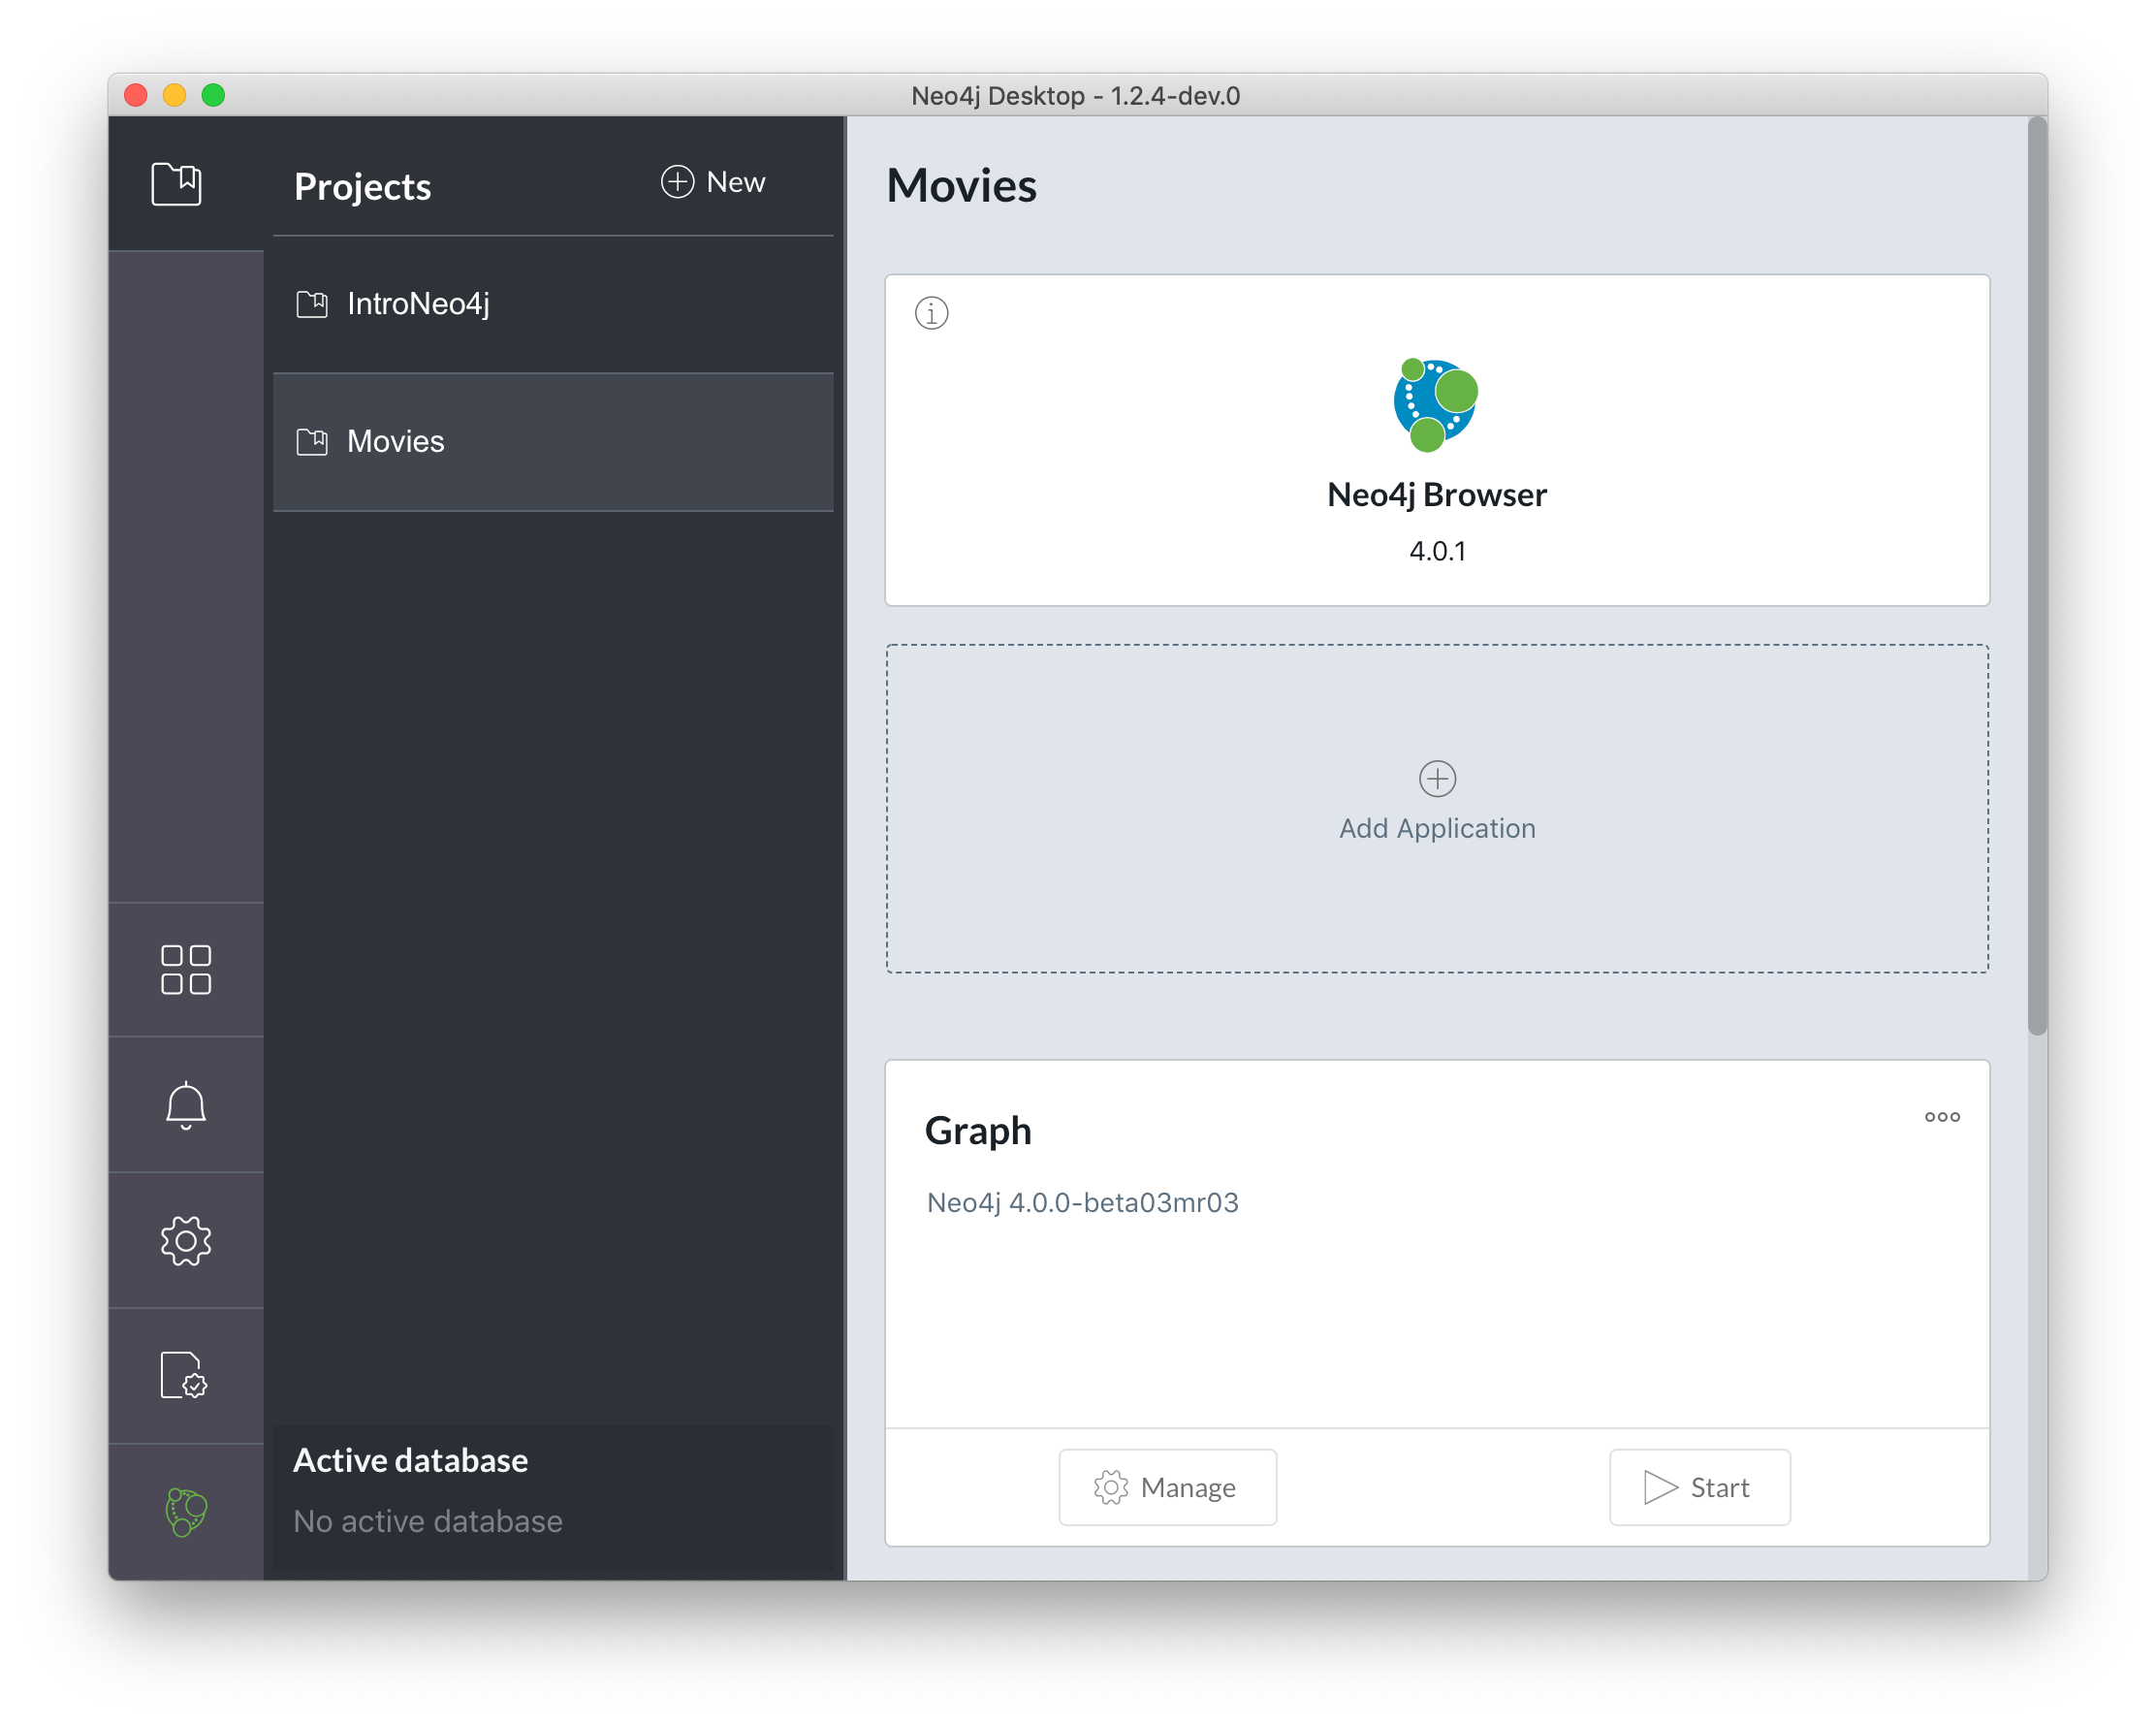Open the Graph three-dot options menu
The width and height of the screenshot is (2156, 1724).
tap(1941, 1117)
